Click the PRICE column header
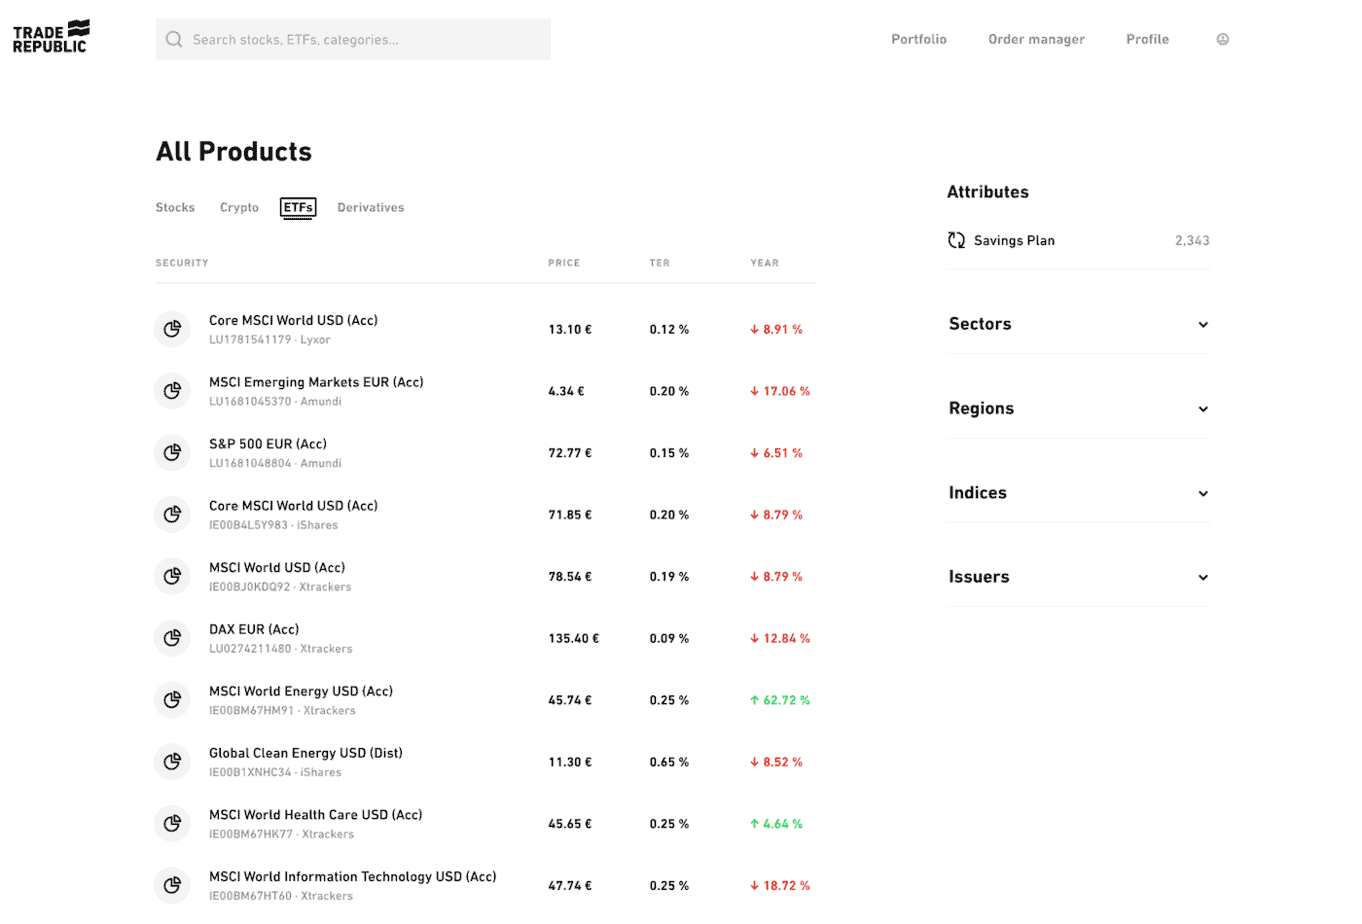The height and width of the screenshot is (924, 1362). tap(564, 263)
